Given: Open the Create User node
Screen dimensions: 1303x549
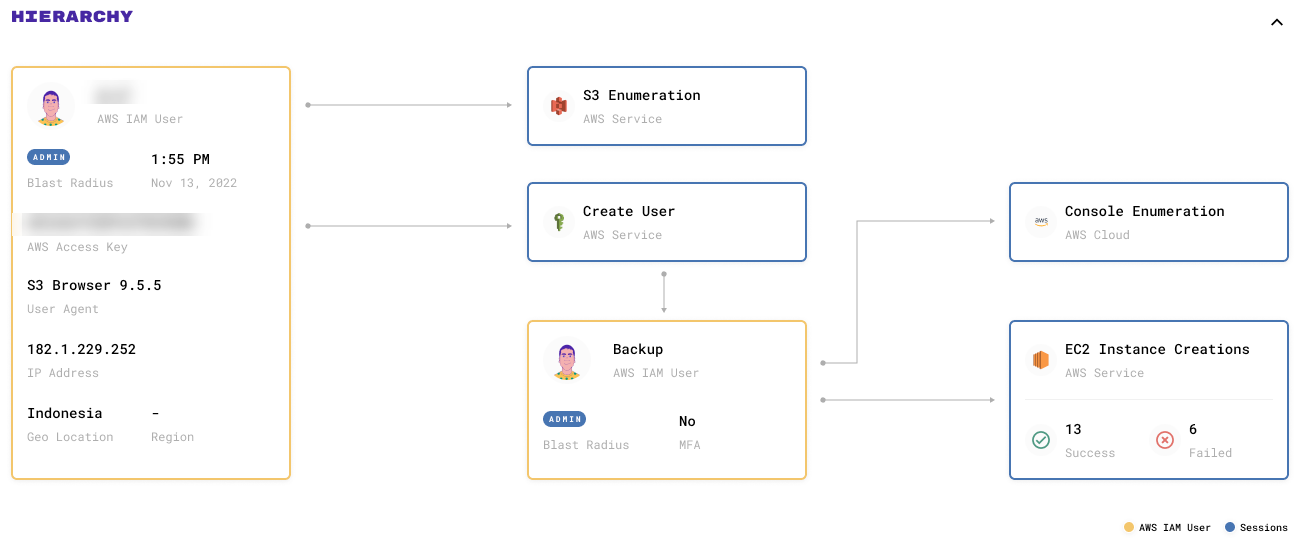Looking at the screenshot, I should pos(667,222).
